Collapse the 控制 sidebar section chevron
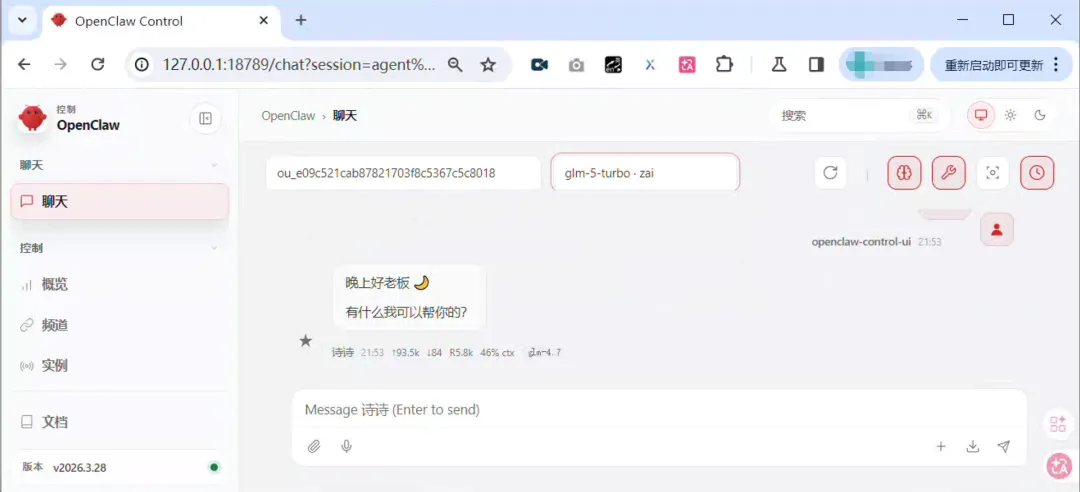Image resolution: width=1080 pixels, height=492 pixels. [x=214, y=248]
